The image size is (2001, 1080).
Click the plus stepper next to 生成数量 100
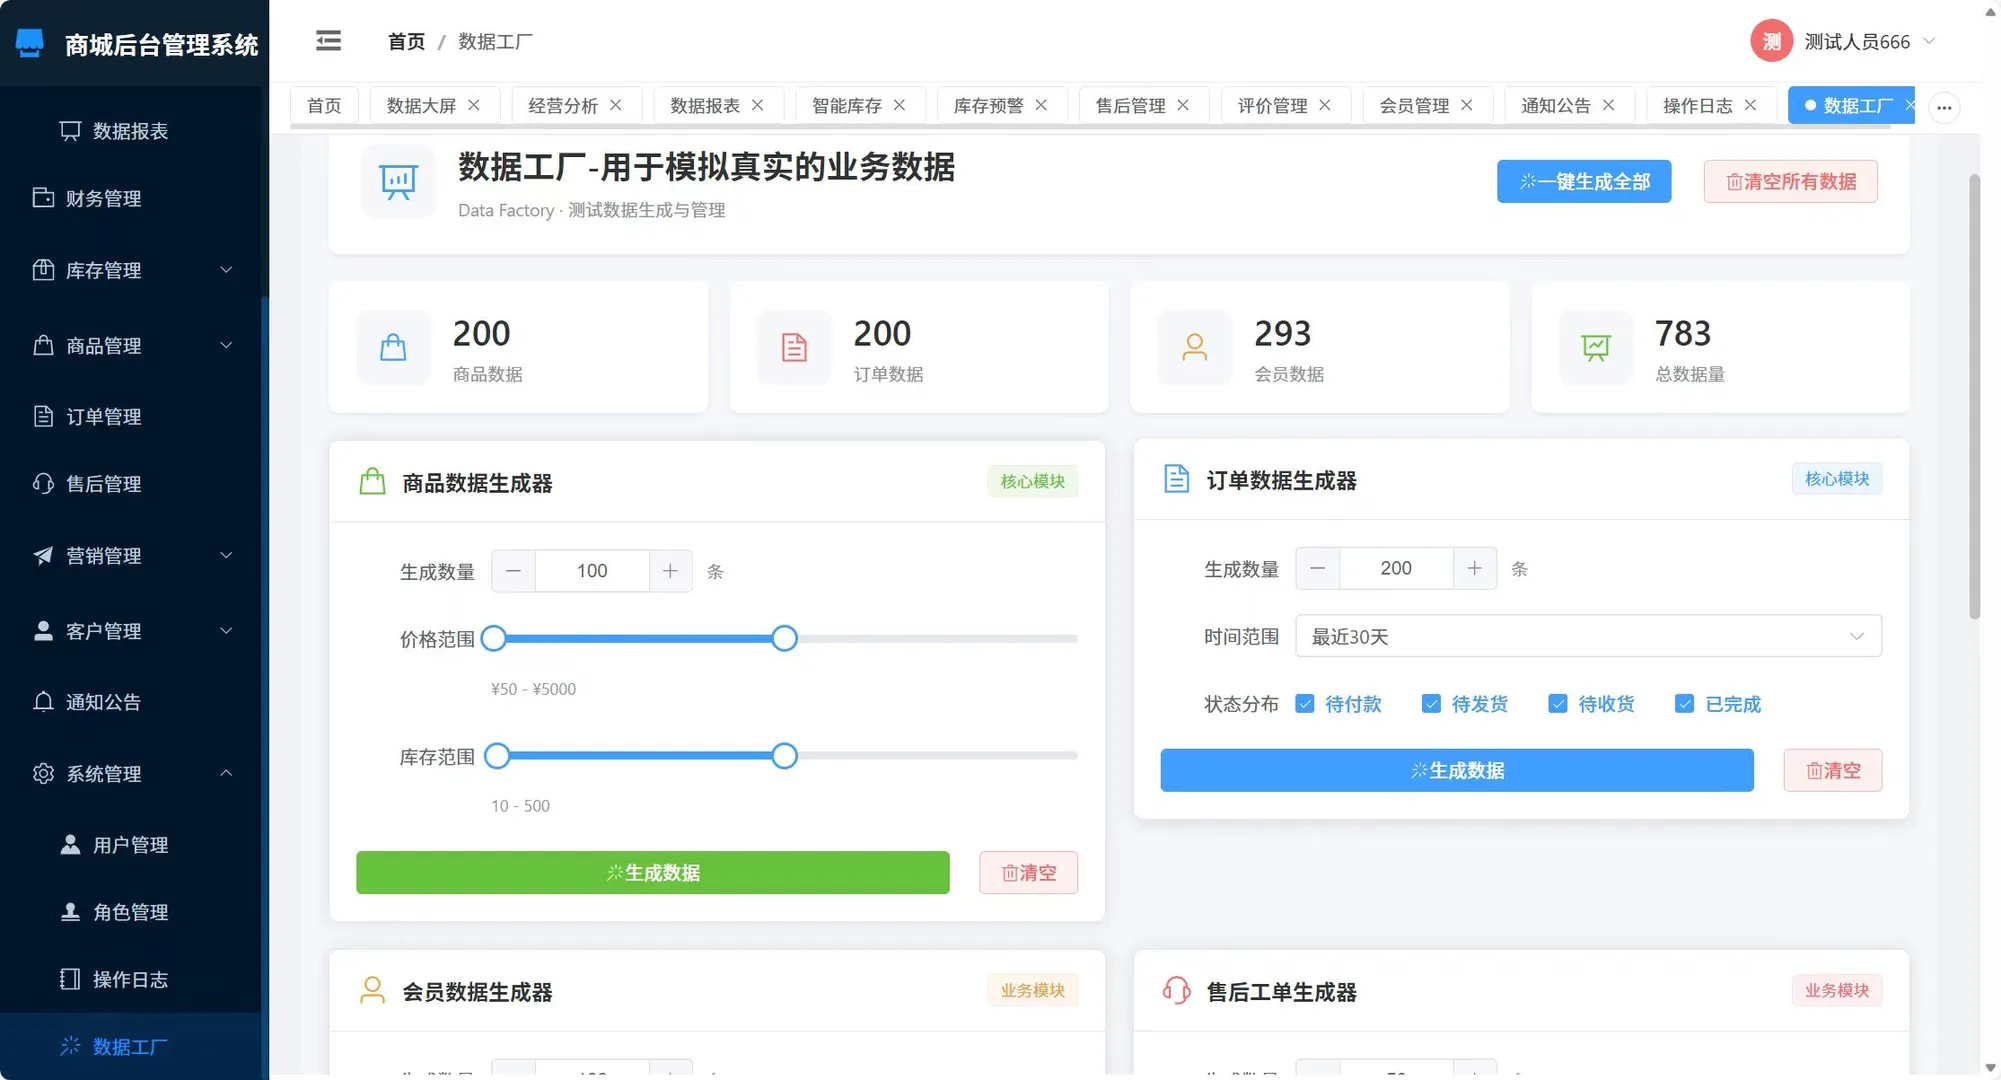(670, 570)
